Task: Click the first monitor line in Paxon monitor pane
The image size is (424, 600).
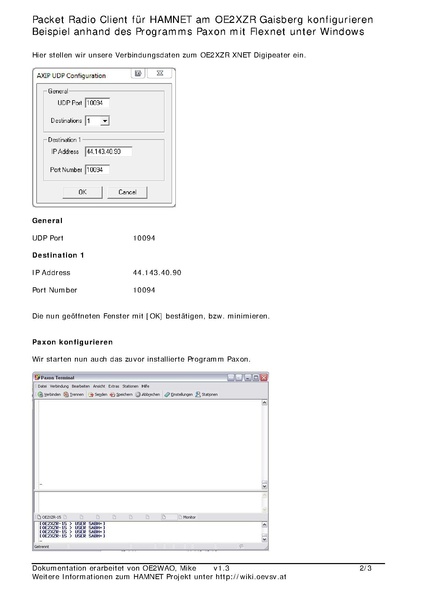Action: [72, 523]
